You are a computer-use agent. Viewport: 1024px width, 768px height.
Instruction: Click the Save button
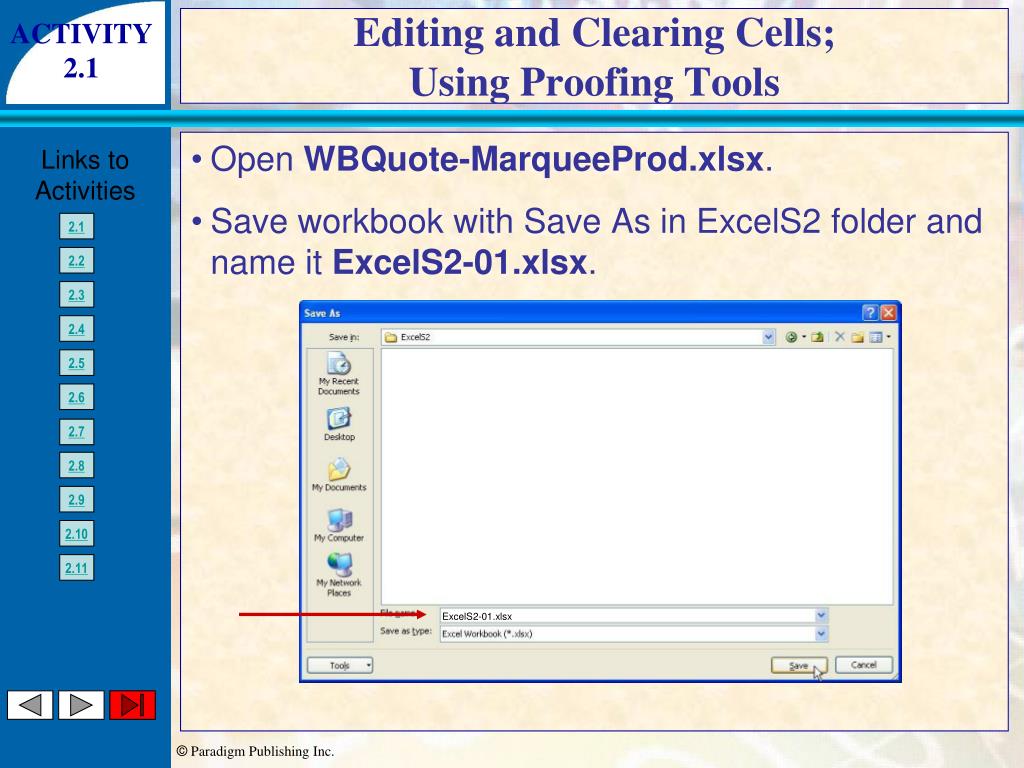(799, 665)
